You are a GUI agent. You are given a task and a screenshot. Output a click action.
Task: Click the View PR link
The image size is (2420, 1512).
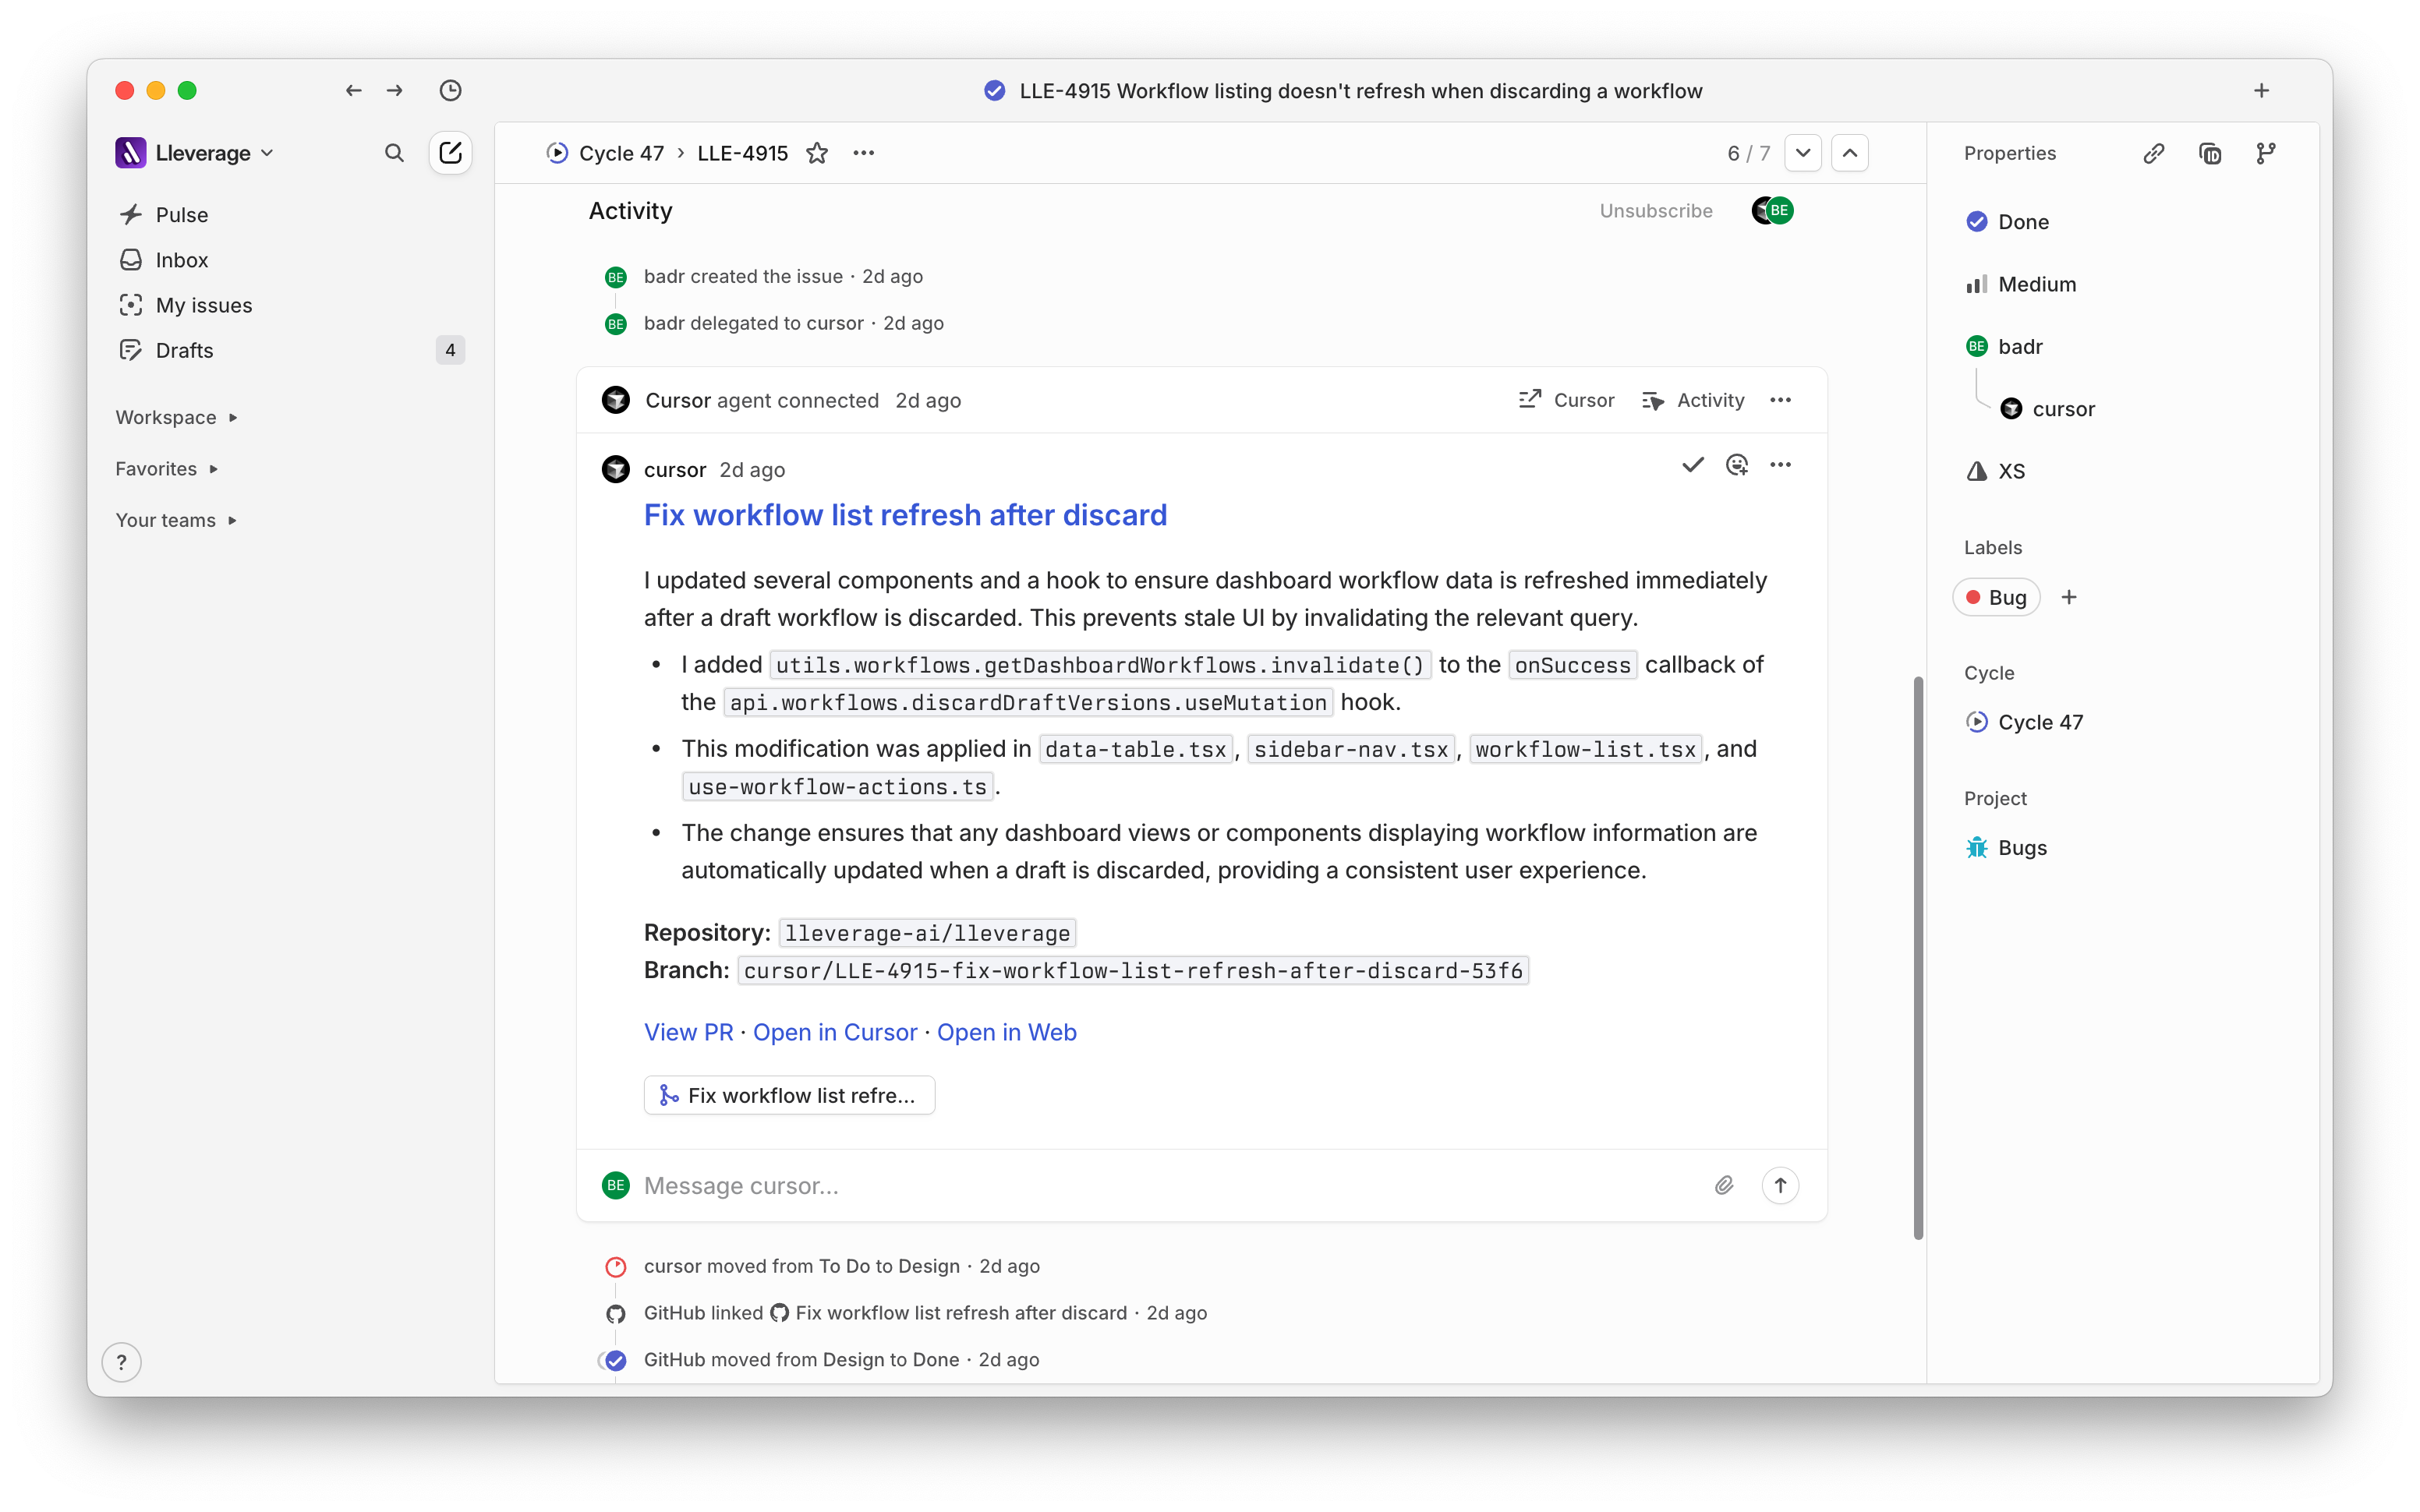(688, 1032)
